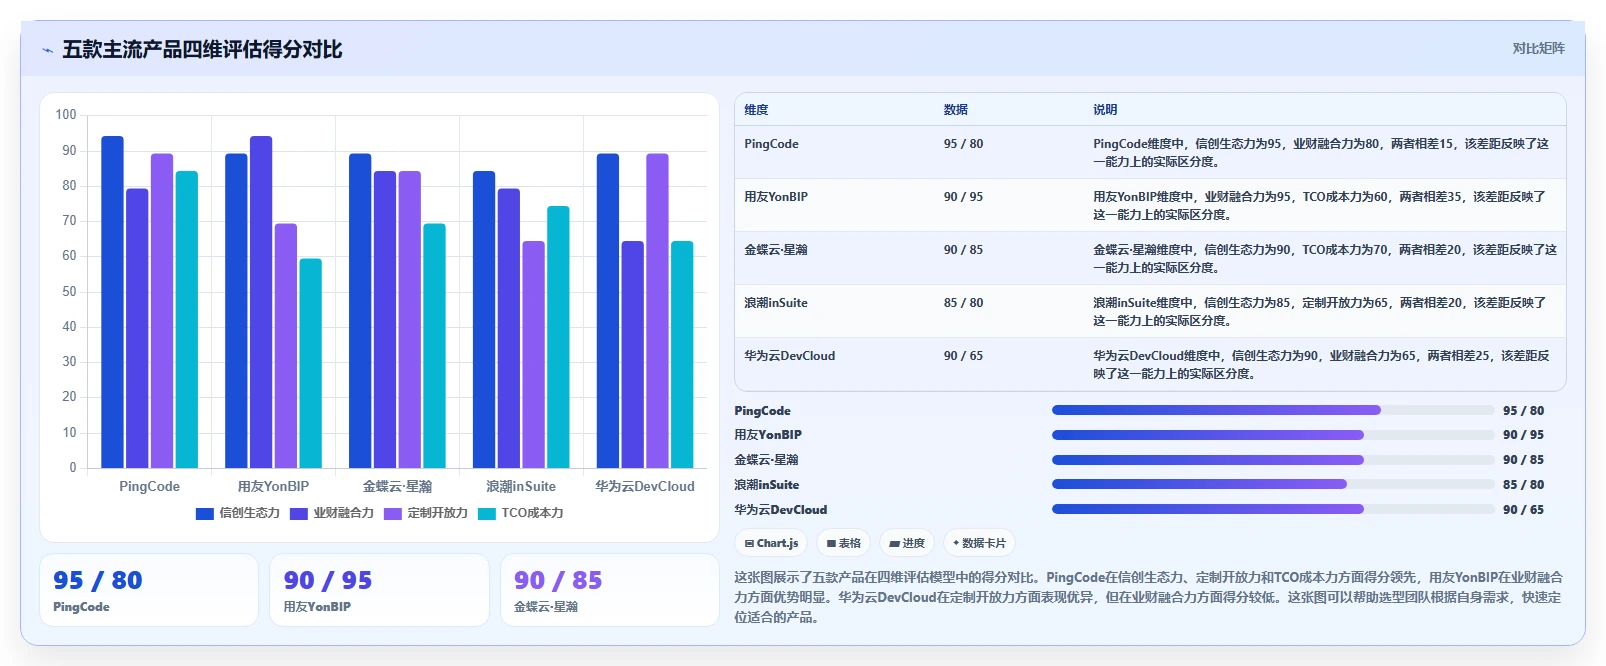Click 华为云DevCloud's light purple 定制开放力 bar
The height and width of the screenshot is (666, 1606).
[657, 311]
